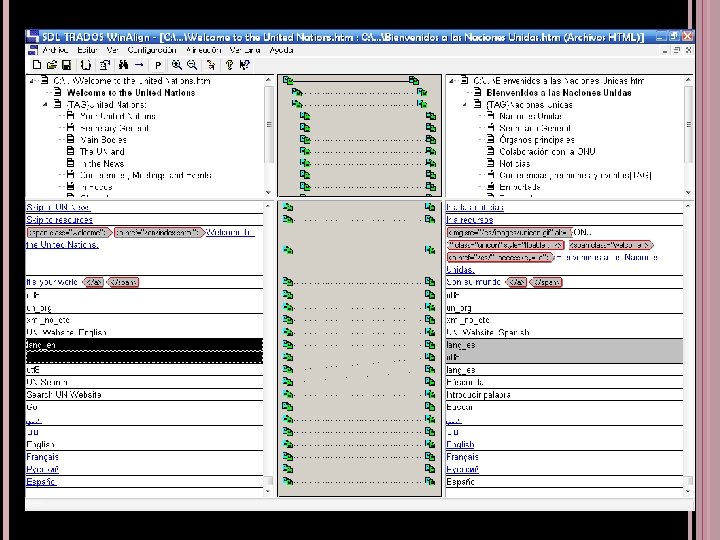Screen dimensions: 720x540
Task: Open the Ventana menu
Action: click(x=245, y=50)
